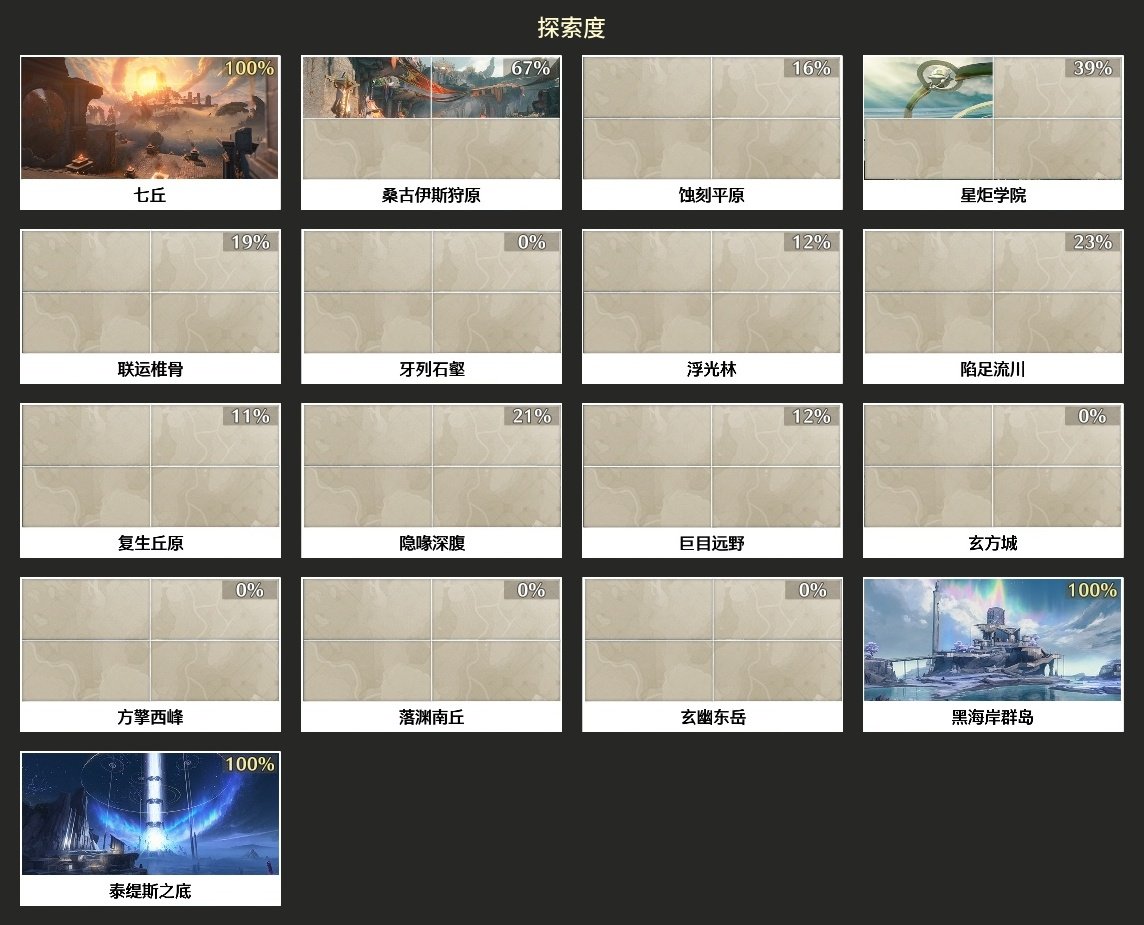This screenshot has height=925, width=1144.
Task: Click the 星炬学院 name label
Action: coord(993,195)
